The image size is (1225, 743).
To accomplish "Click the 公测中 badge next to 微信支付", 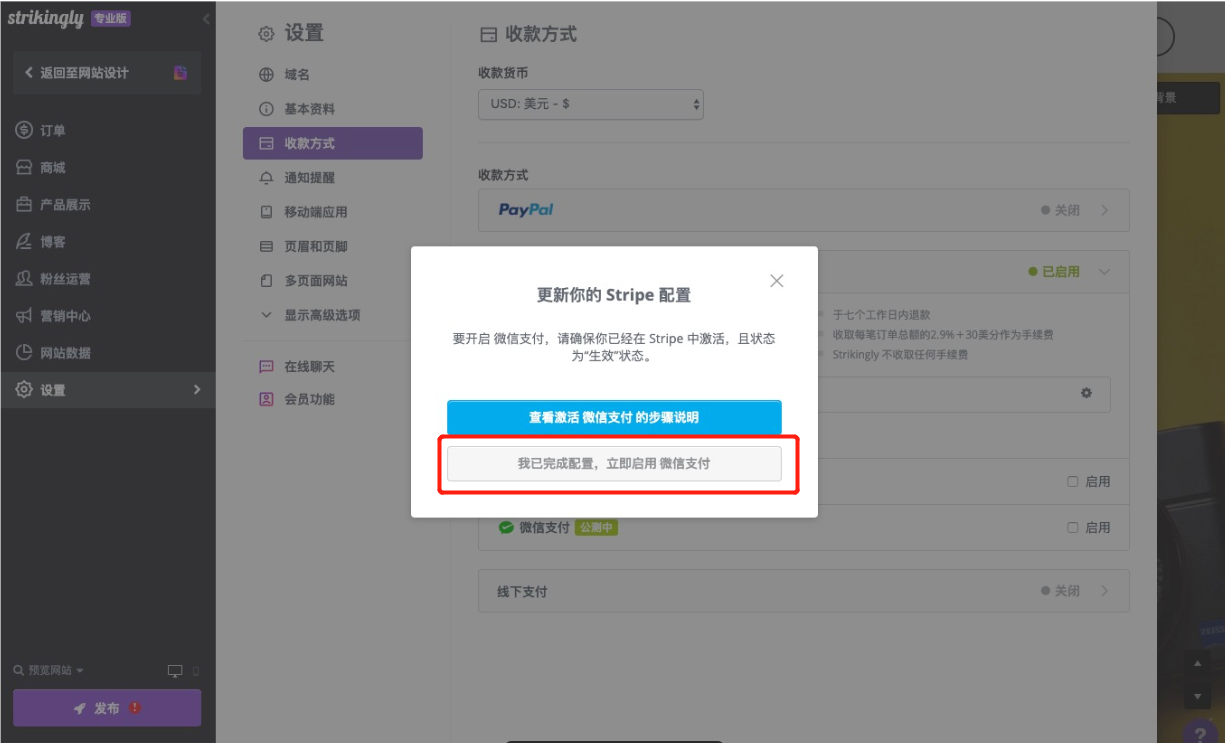I will click(x=596, y=528).
